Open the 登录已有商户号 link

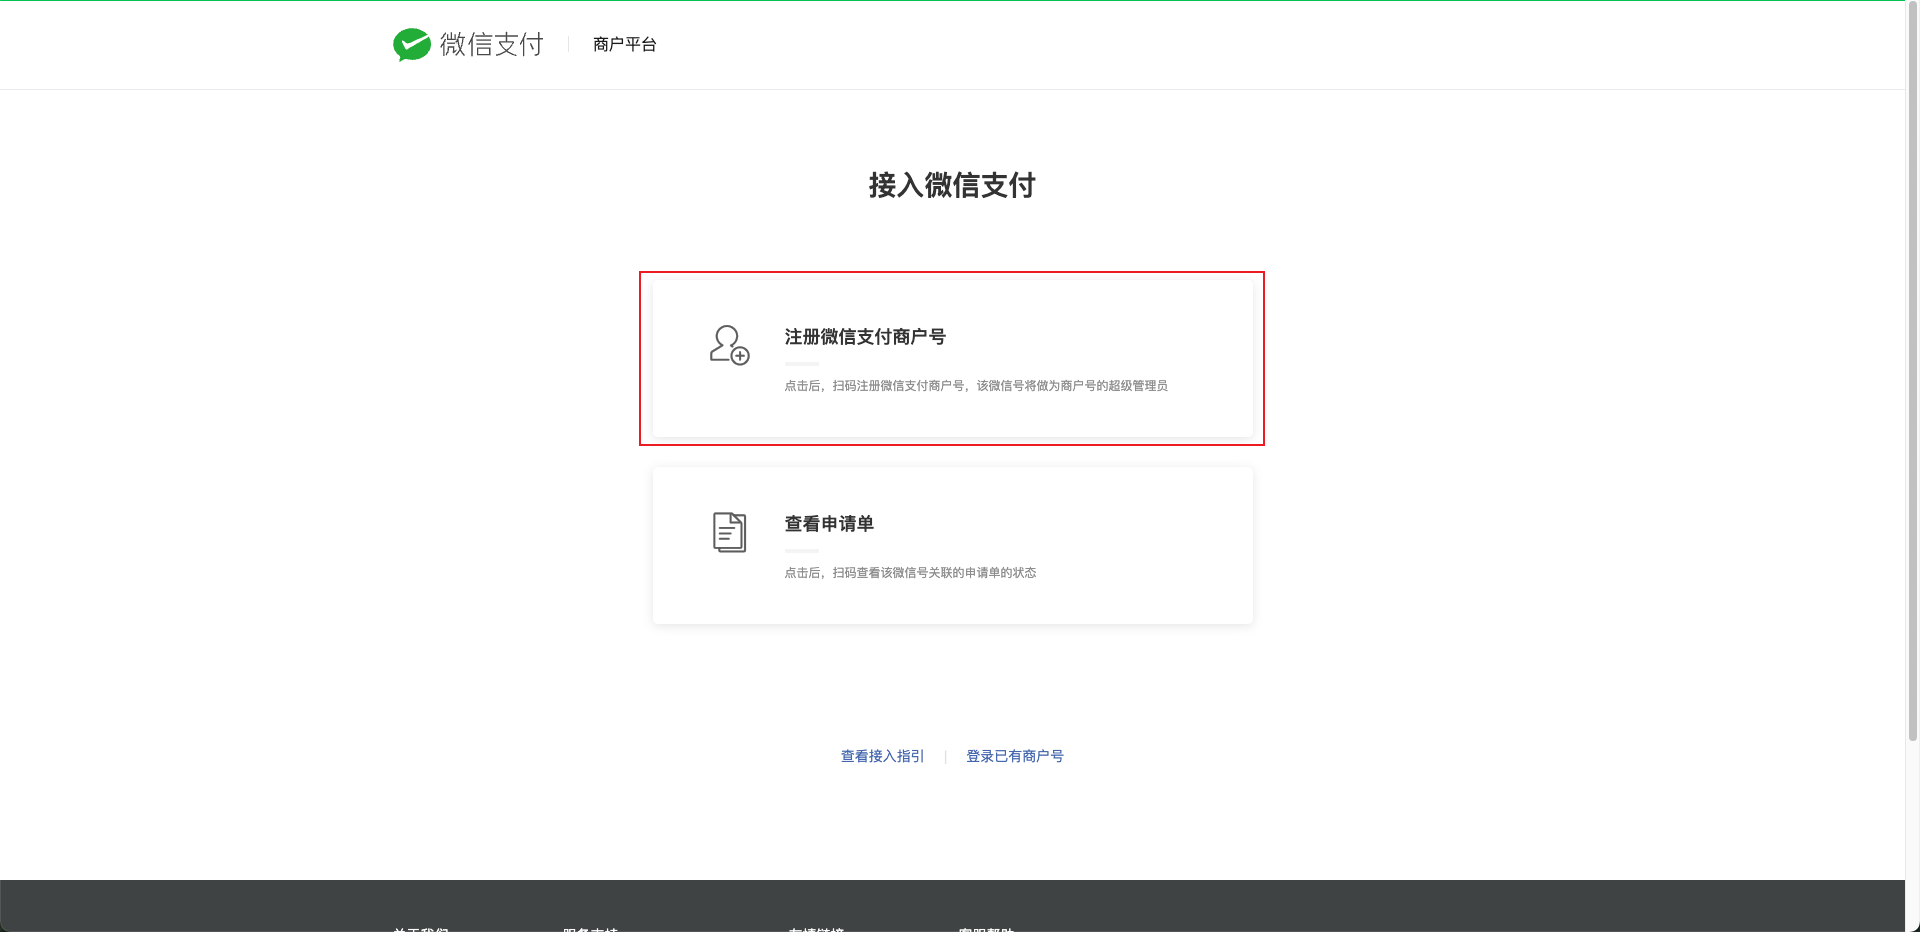pos(1015,756)
